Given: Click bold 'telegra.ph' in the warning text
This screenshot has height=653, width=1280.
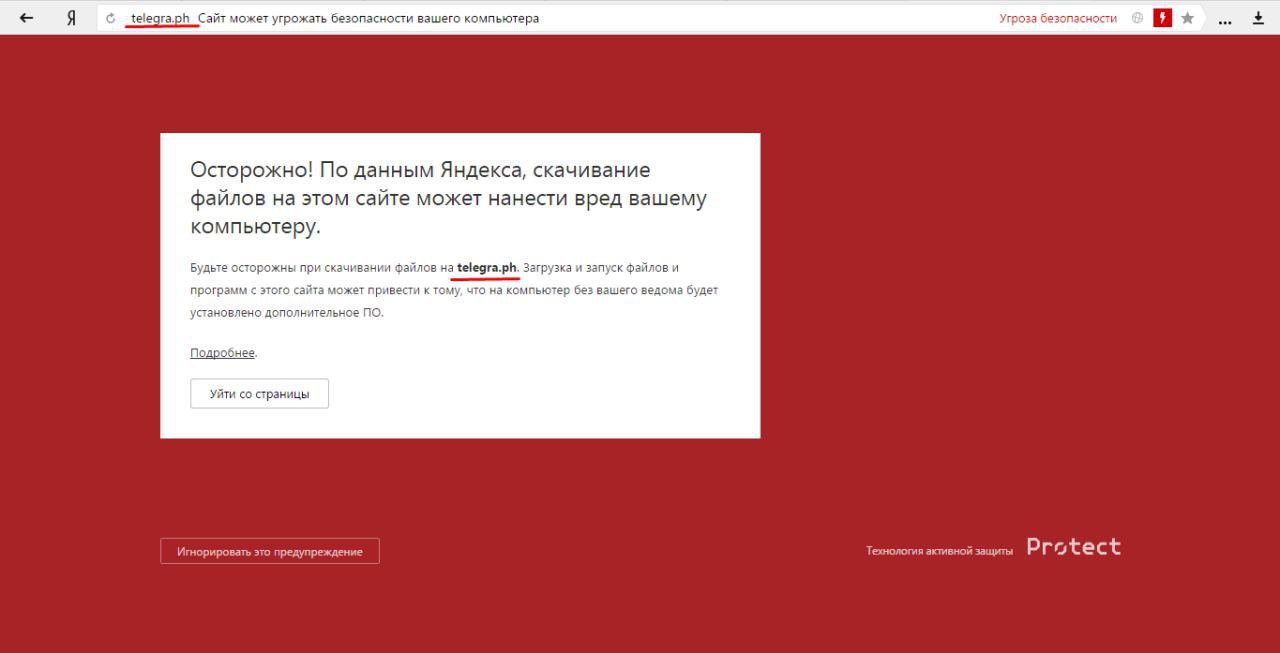Looking at the screenshot, I should [487, 268].
